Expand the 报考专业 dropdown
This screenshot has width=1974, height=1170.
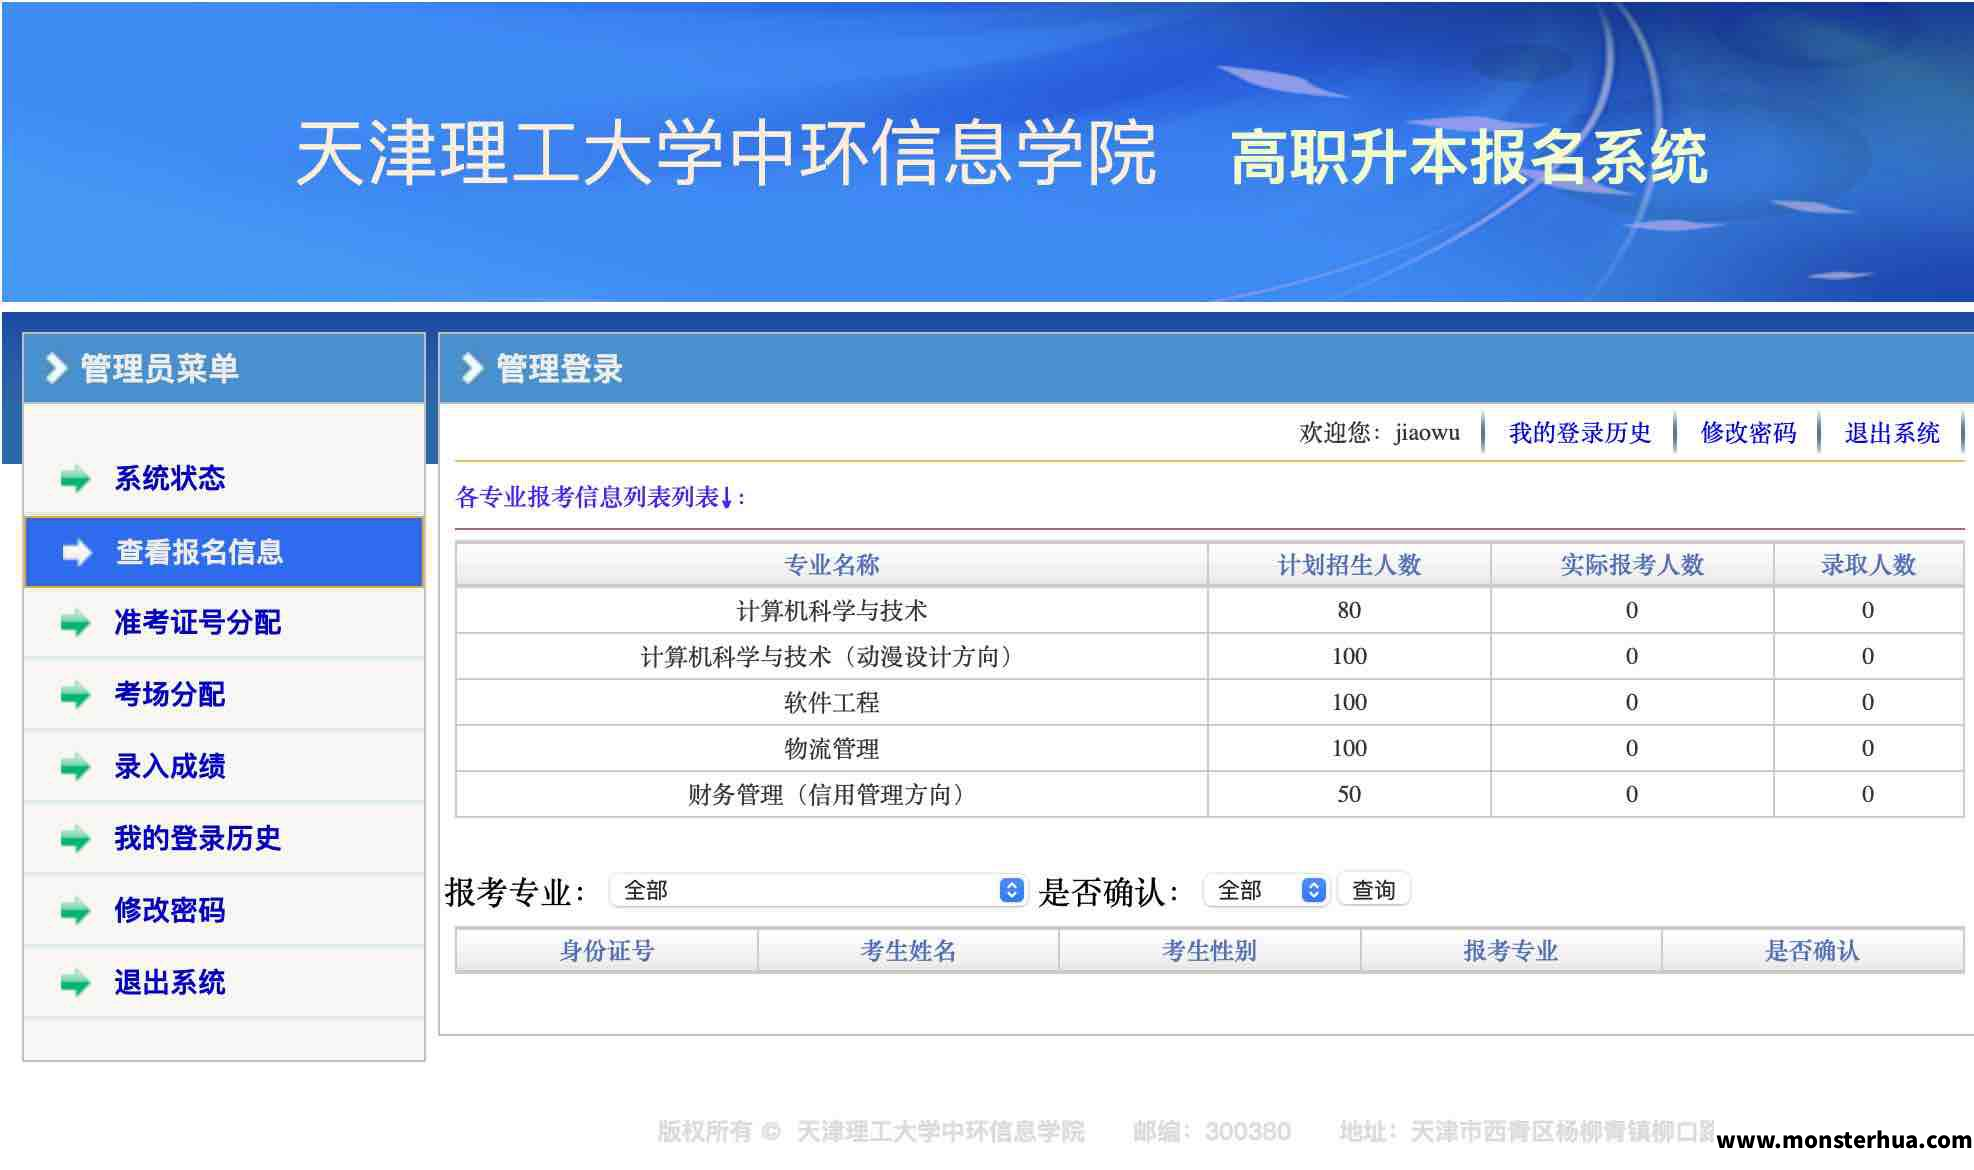(x=818, y=890)
